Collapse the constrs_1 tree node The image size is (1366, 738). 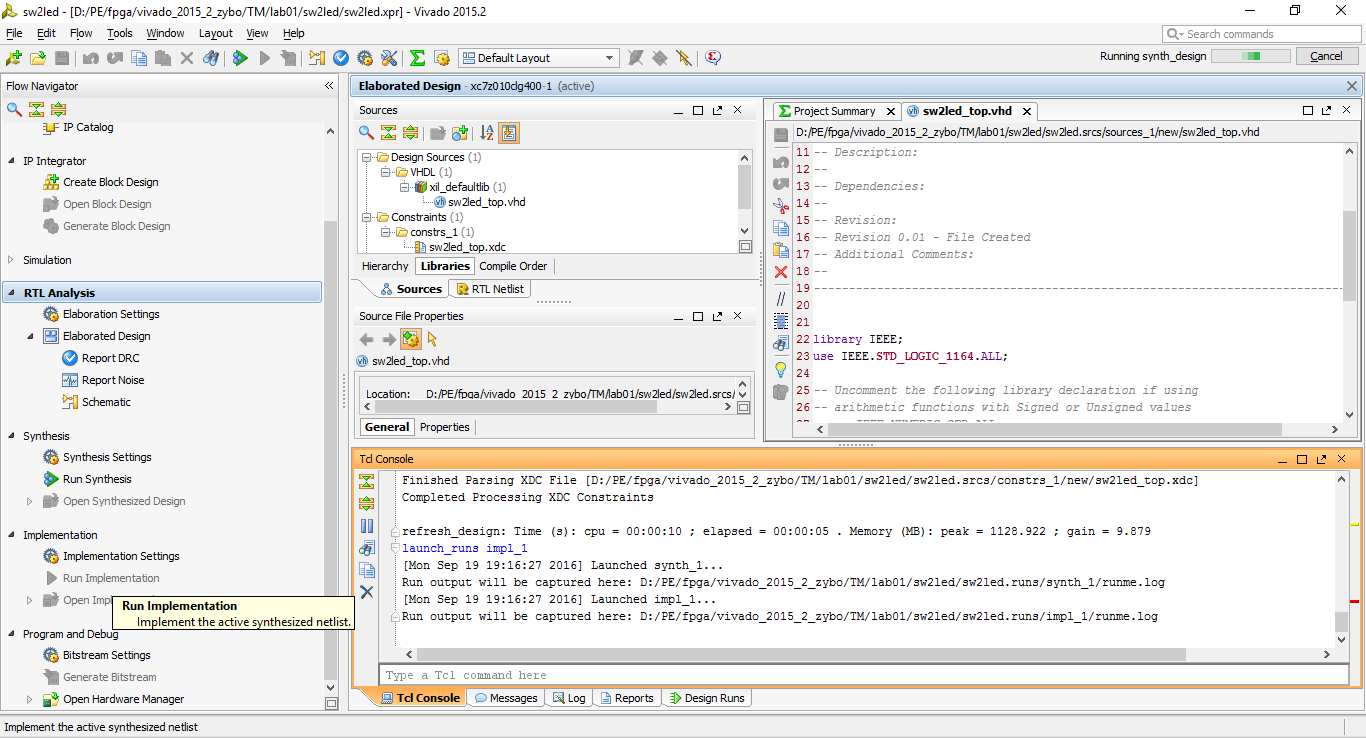(x=386, y=232)
